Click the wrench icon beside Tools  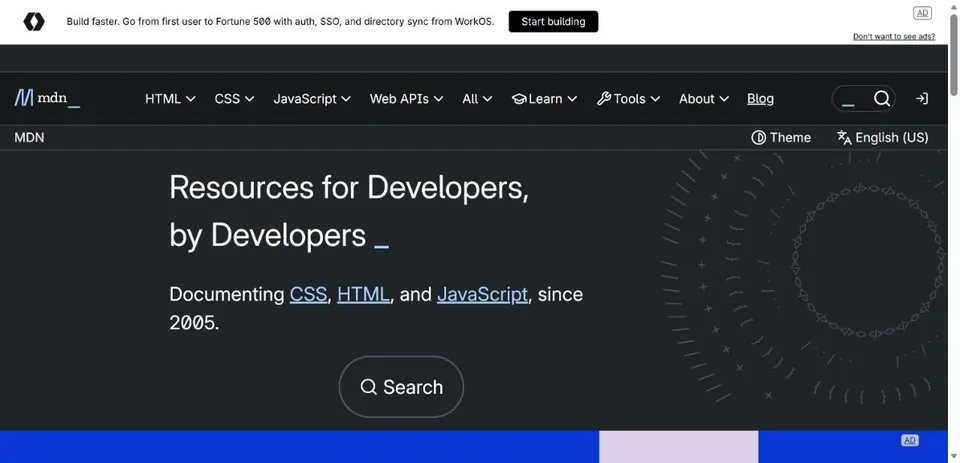[x=604, y=99]
